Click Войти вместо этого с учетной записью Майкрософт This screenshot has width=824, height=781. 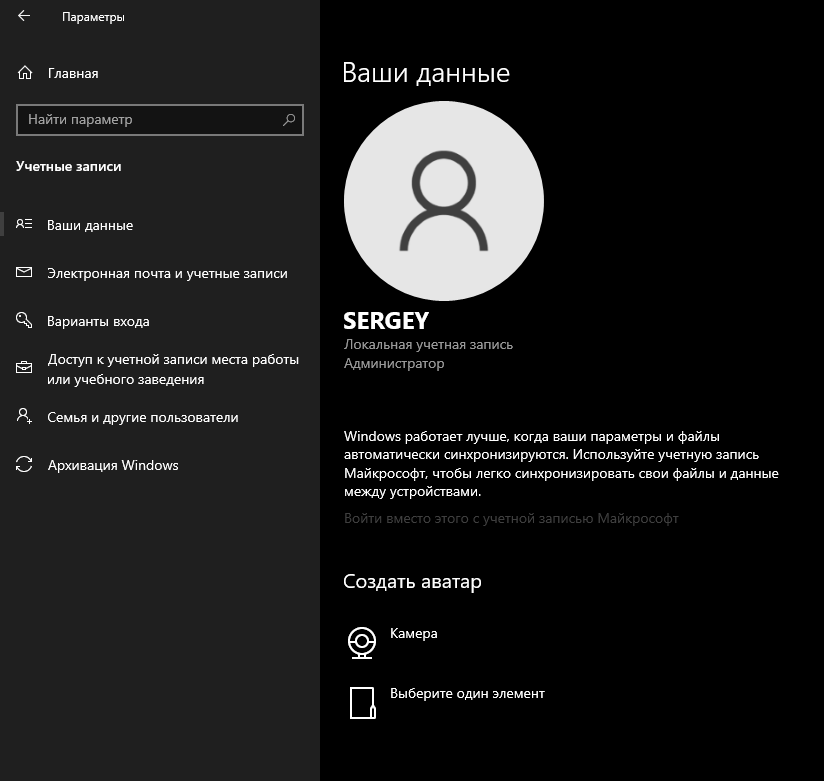[511, 519]
